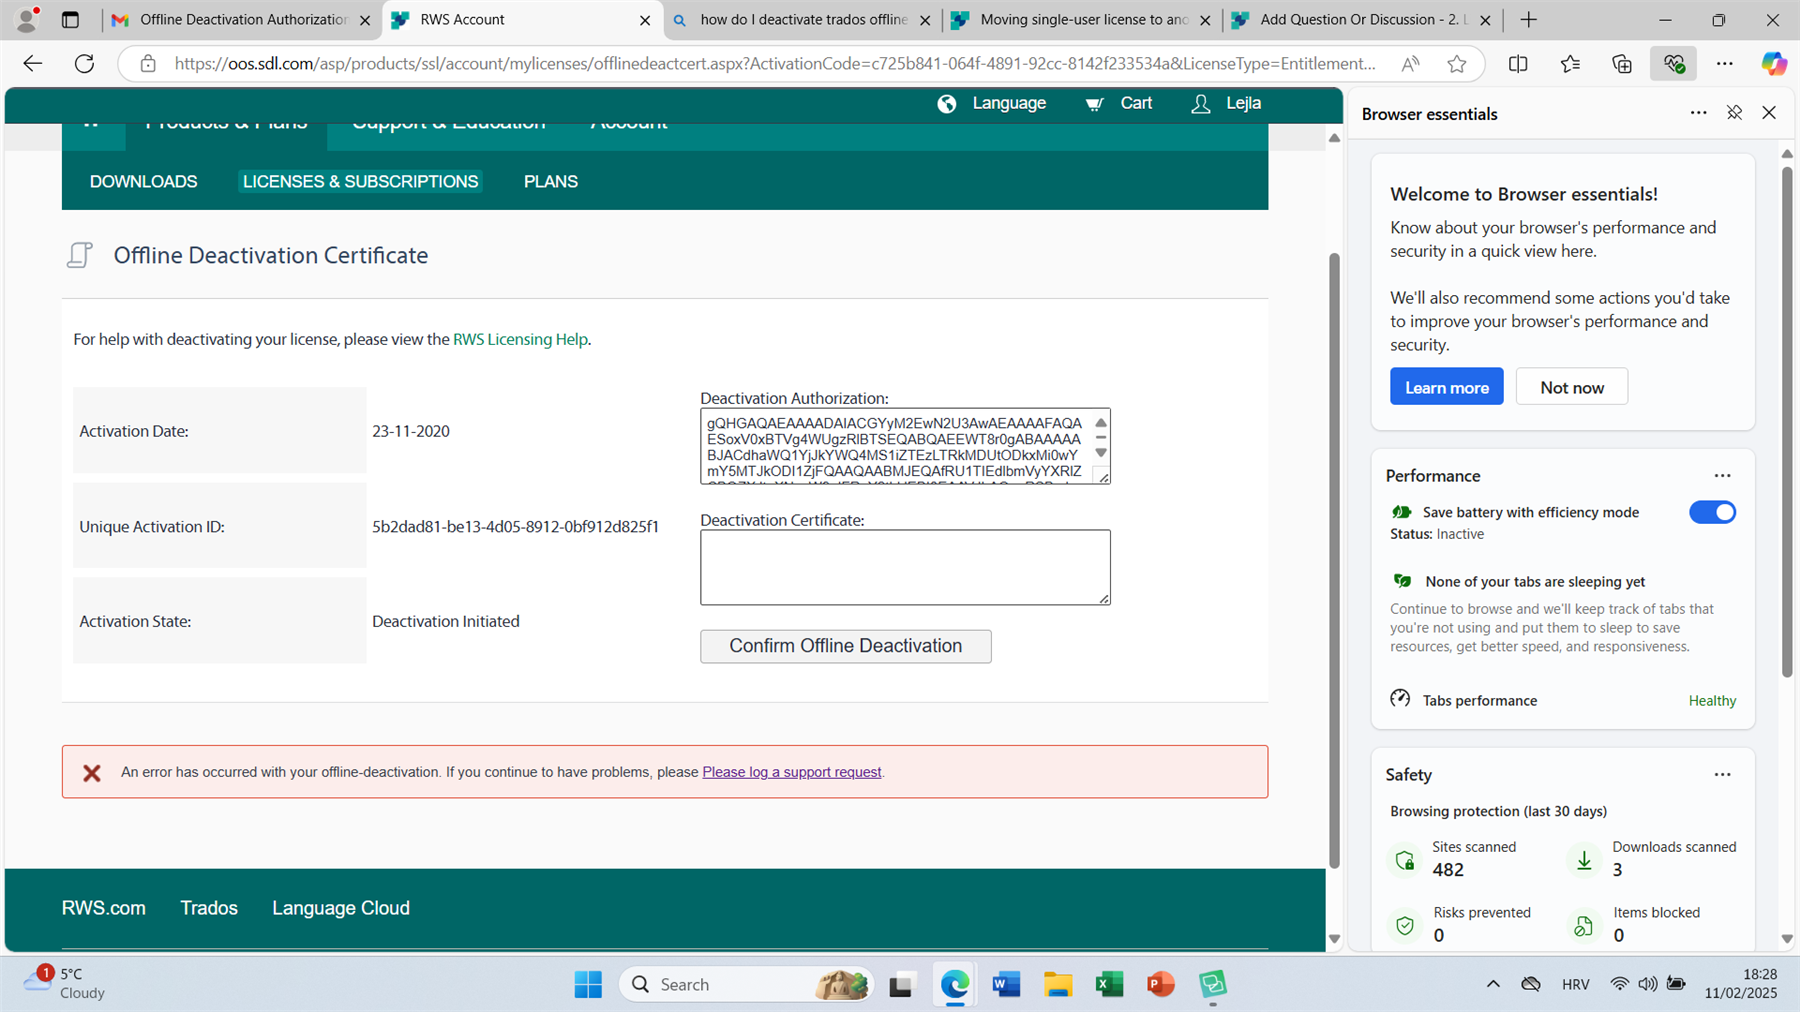This screenshot has height=1012, width=1800.
Task: Toggle Browser essentials heart icon
Action: (x=1674, y=64)
